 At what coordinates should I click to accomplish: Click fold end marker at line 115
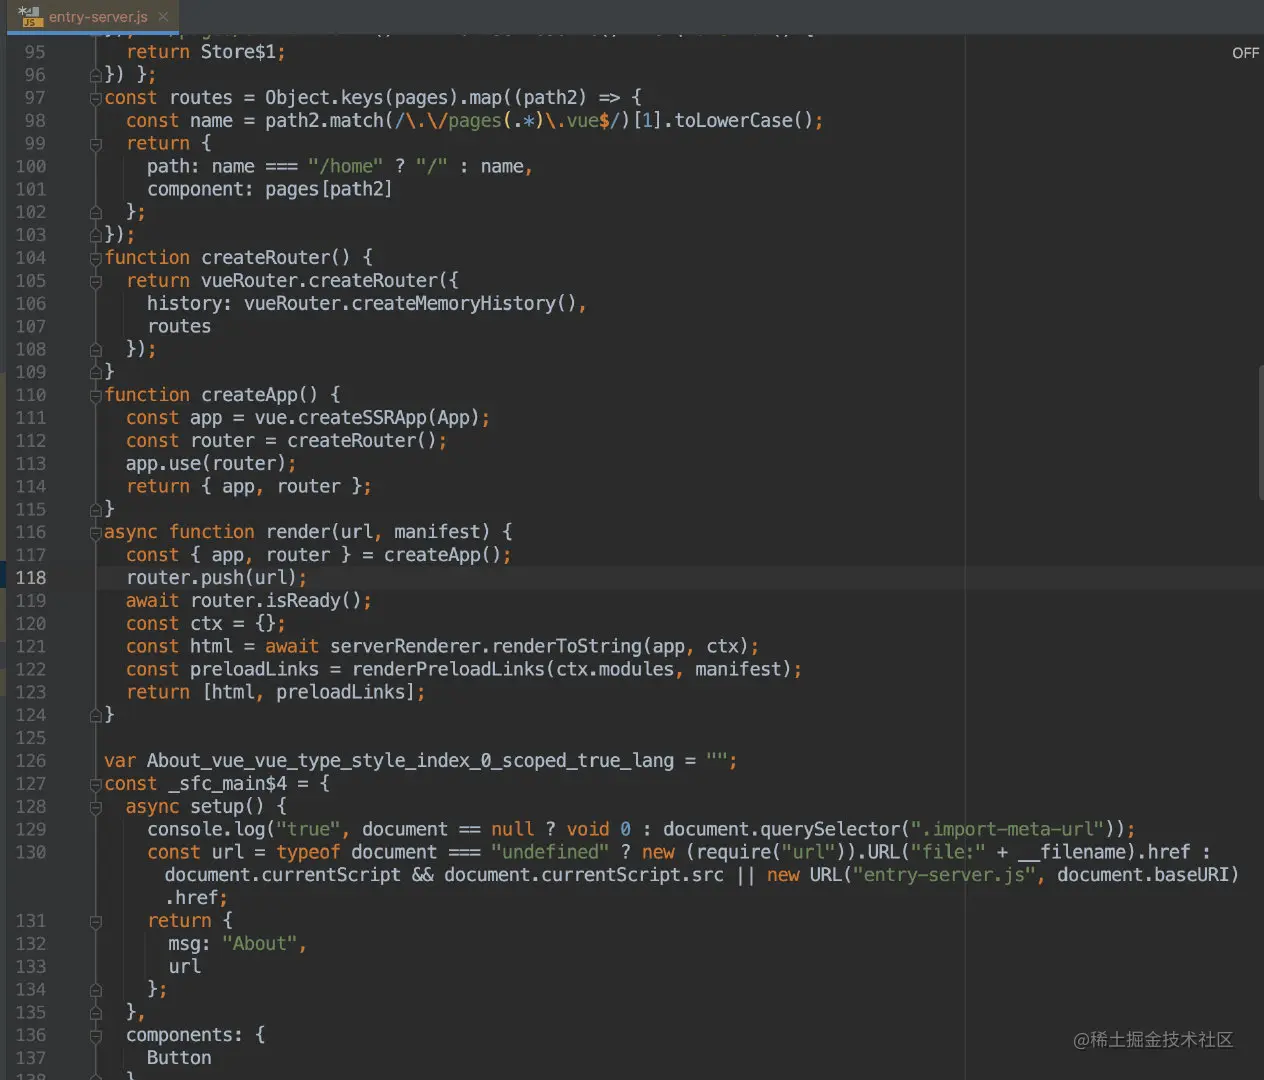(96, 509)
